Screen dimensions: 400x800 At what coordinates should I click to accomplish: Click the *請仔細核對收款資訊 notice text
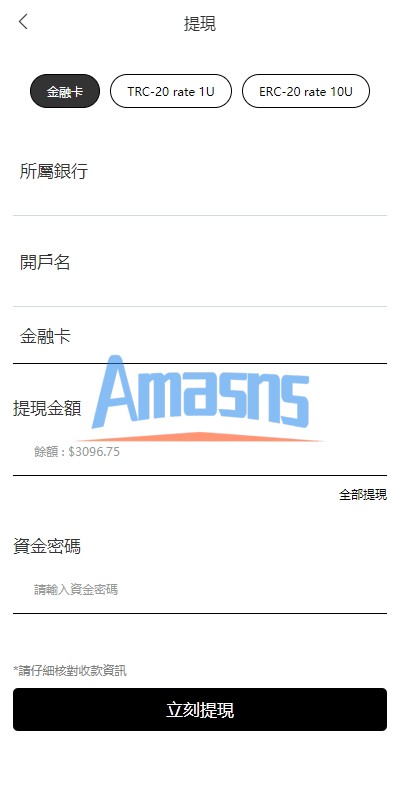[70, 670]
